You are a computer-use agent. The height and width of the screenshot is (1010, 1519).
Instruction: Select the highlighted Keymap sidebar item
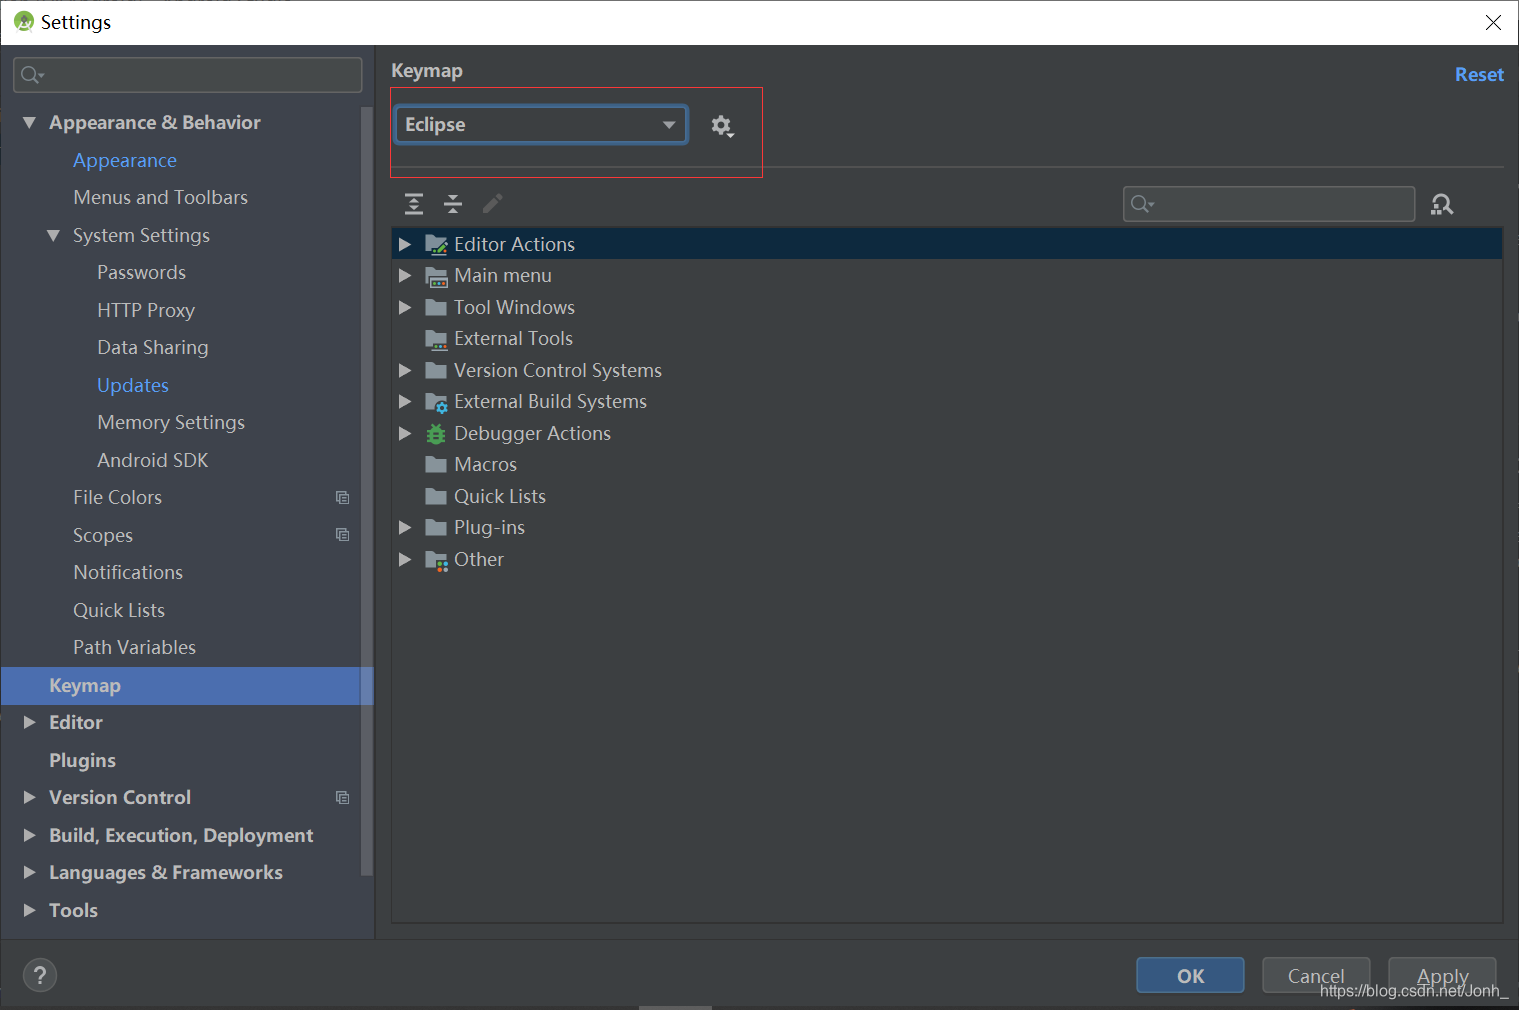tap(187, 685)
